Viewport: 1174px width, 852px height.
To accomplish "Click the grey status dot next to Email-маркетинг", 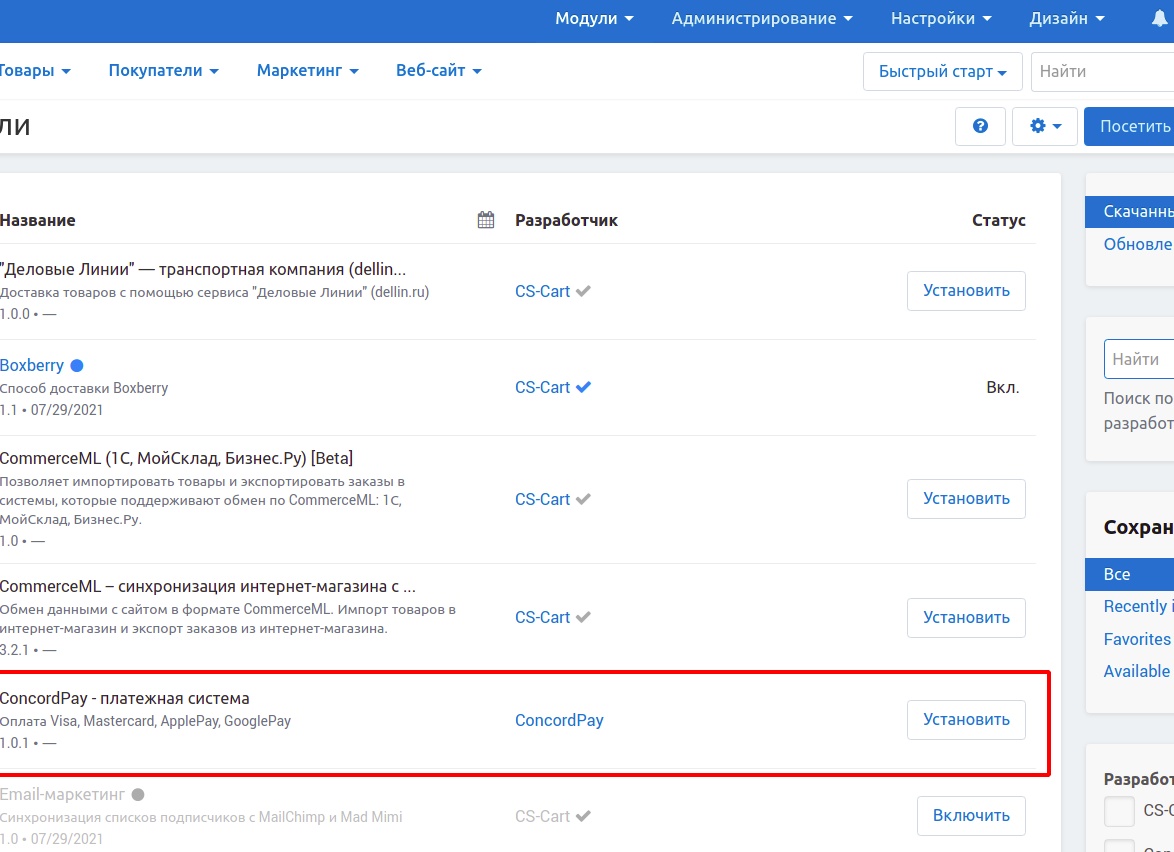I will pos(138,794).
